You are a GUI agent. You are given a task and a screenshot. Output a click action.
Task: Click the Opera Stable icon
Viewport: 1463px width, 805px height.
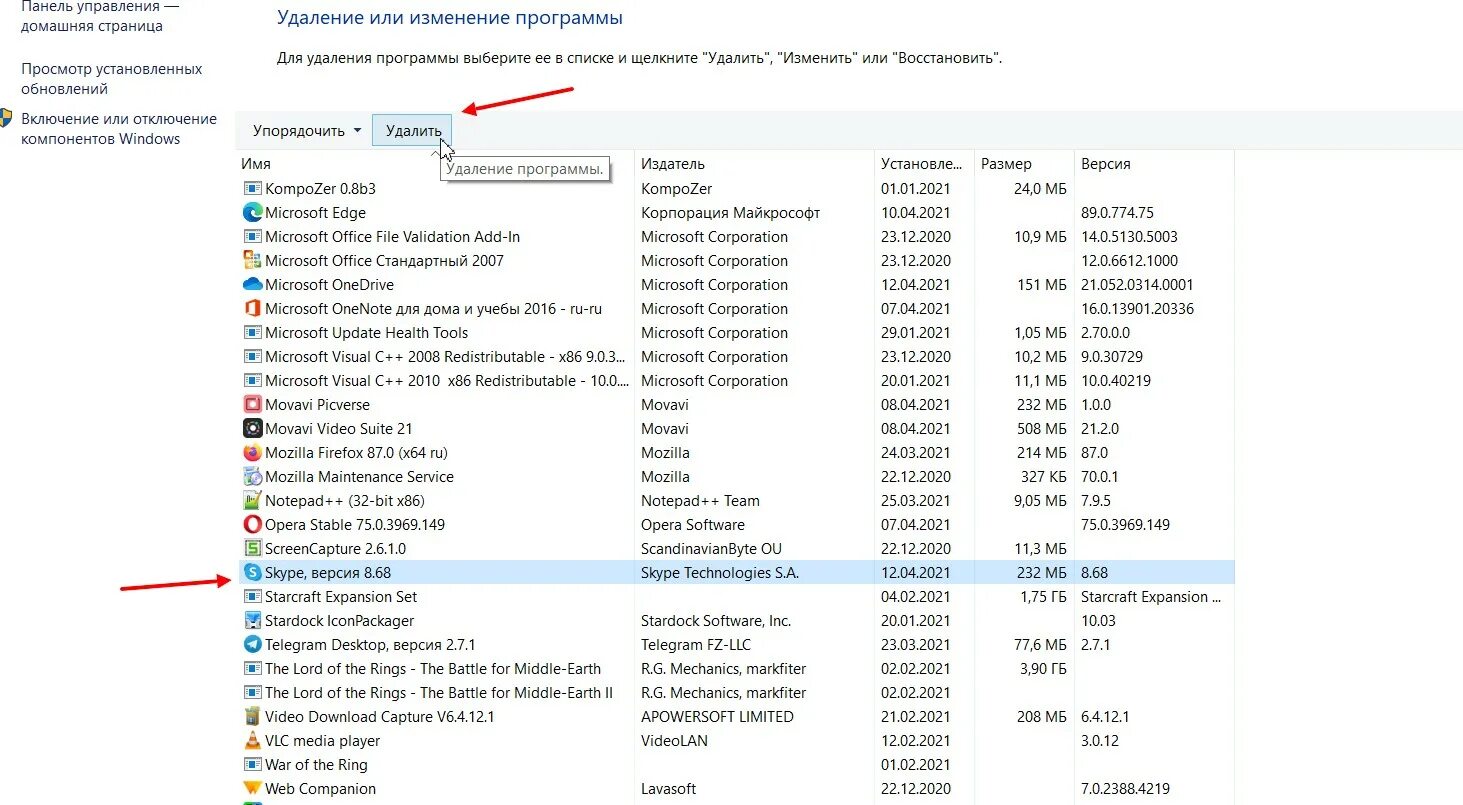point(252,524)
